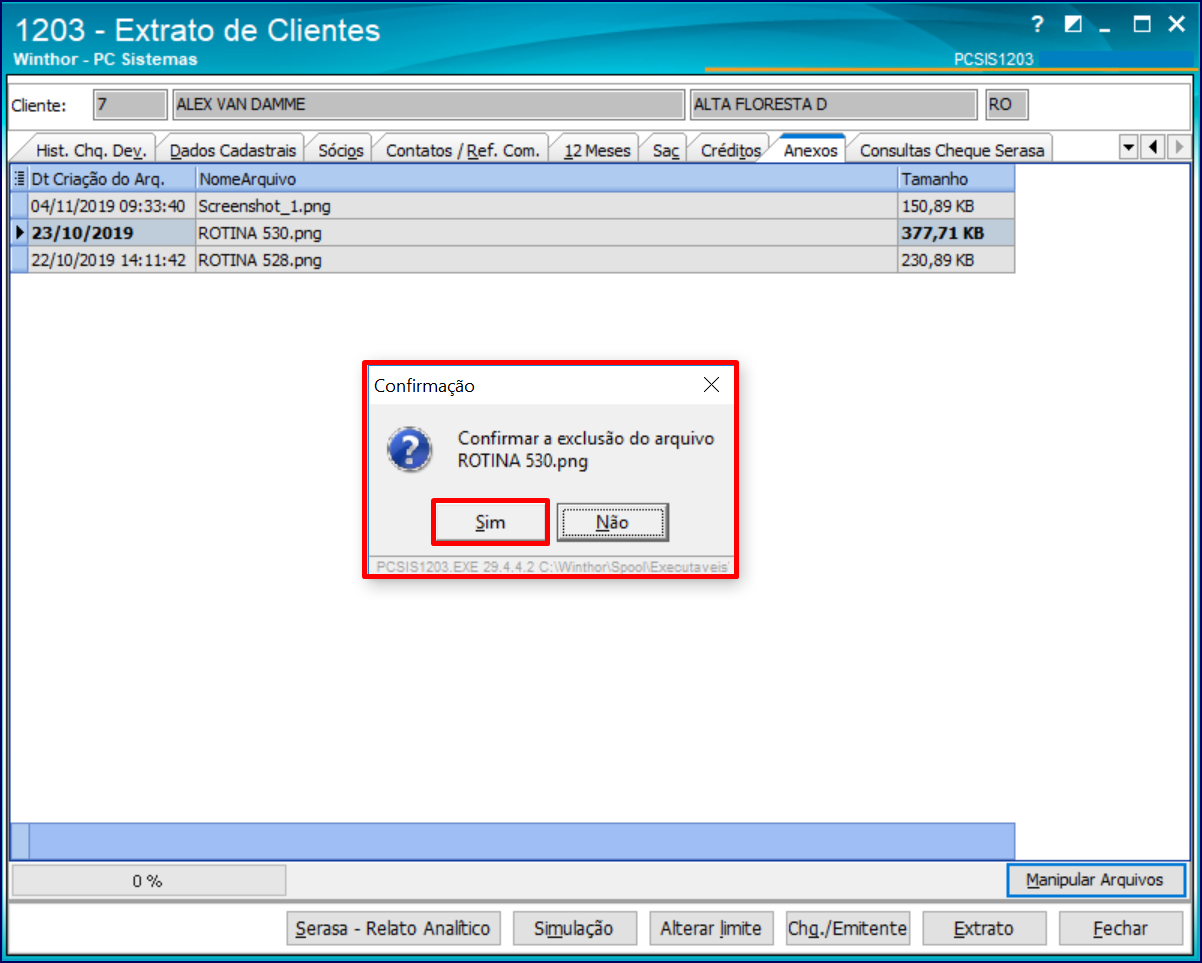Click the 377,71 KB size cell
The width and height of the screenshot is (1202, 963).
click(x=956, y=233)
